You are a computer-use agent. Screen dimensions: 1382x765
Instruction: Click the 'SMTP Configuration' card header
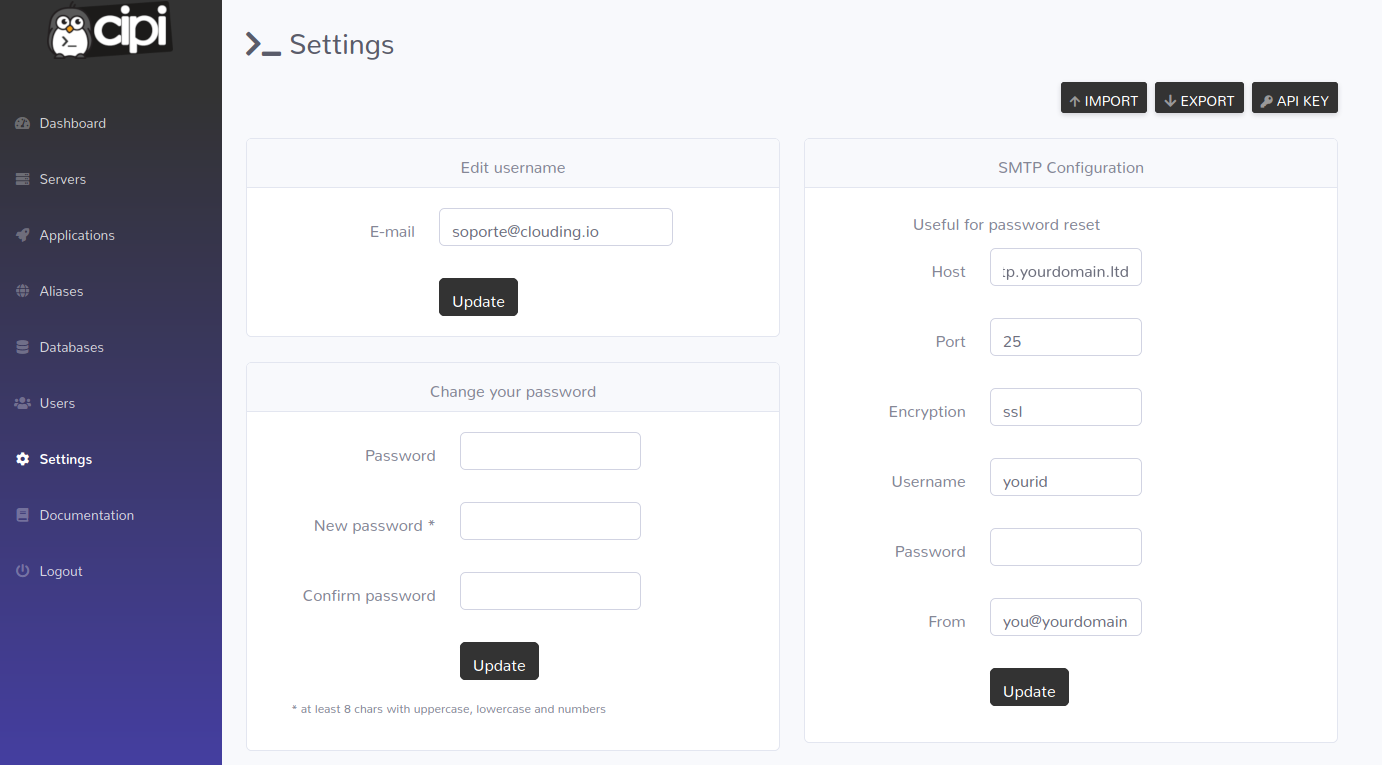click(x=1071, y=163)
